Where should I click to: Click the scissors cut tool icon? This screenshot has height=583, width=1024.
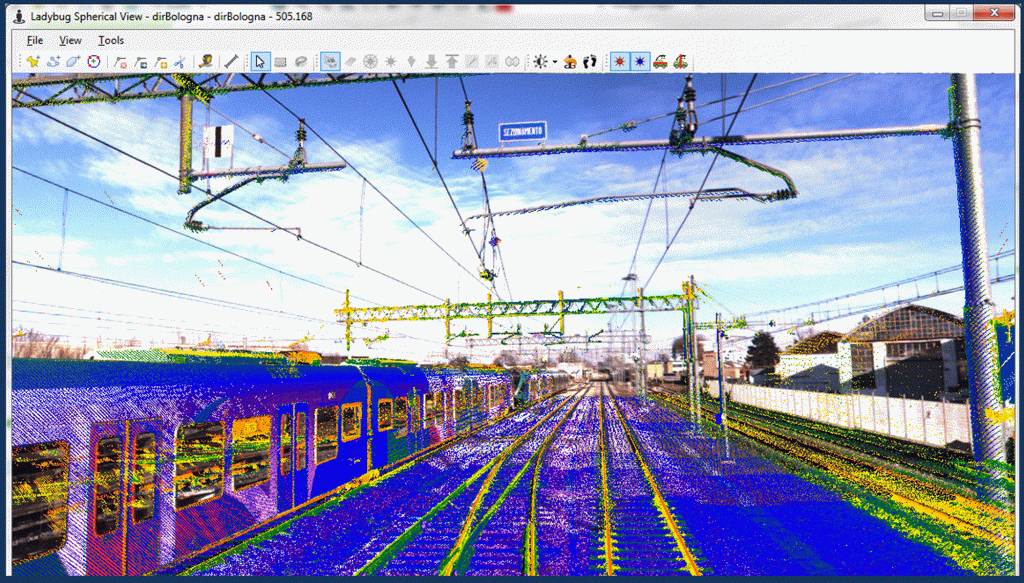click(x=180, y=62)
